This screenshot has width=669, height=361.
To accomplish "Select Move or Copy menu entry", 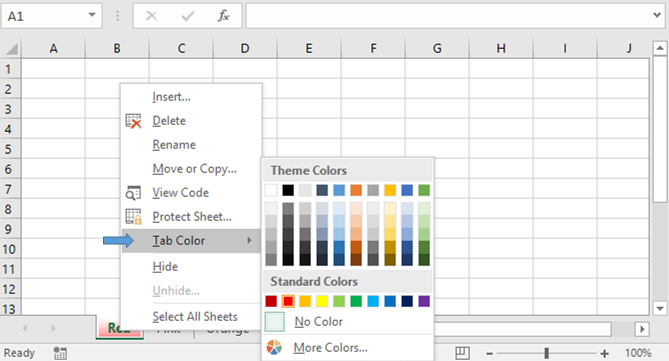I will pyautogui.click(x=195, y=169).
